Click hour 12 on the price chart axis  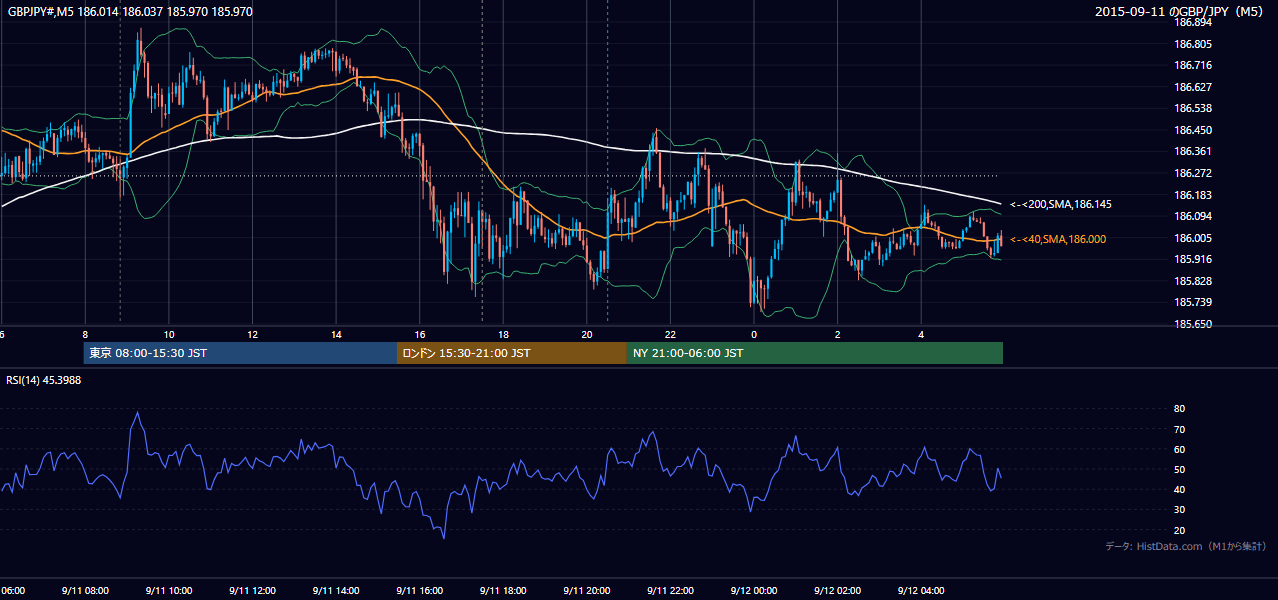coord(253,335)
